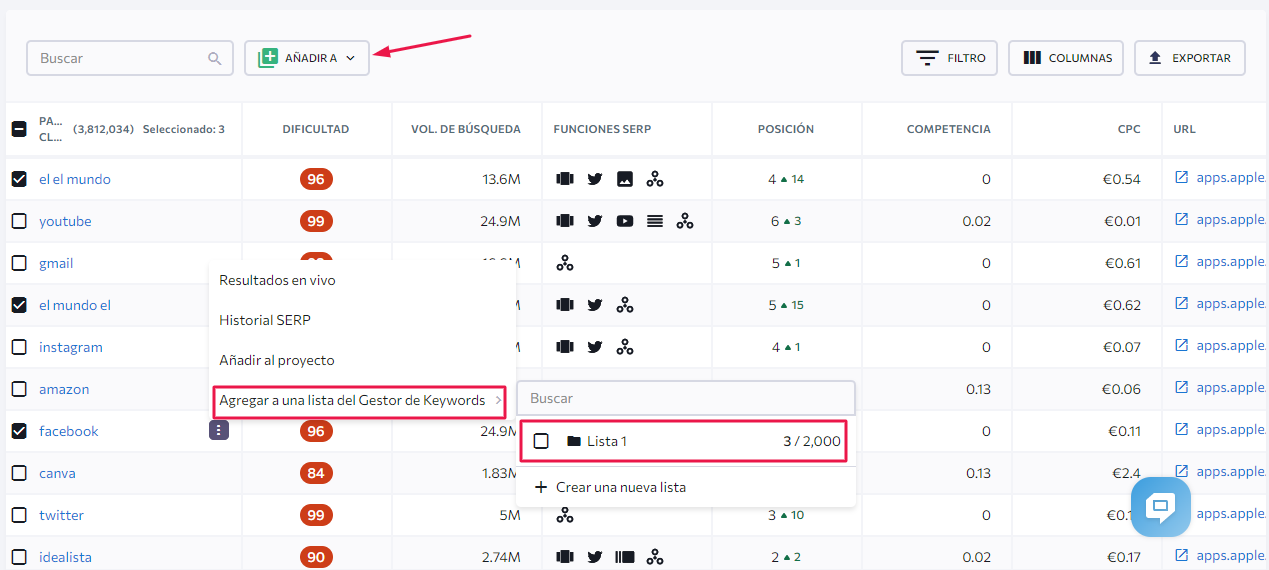The width and height of the screenshot is (1269, 570).
Task: Click the three-dot options icon beside facebook
Action: [x=219, y=430]
